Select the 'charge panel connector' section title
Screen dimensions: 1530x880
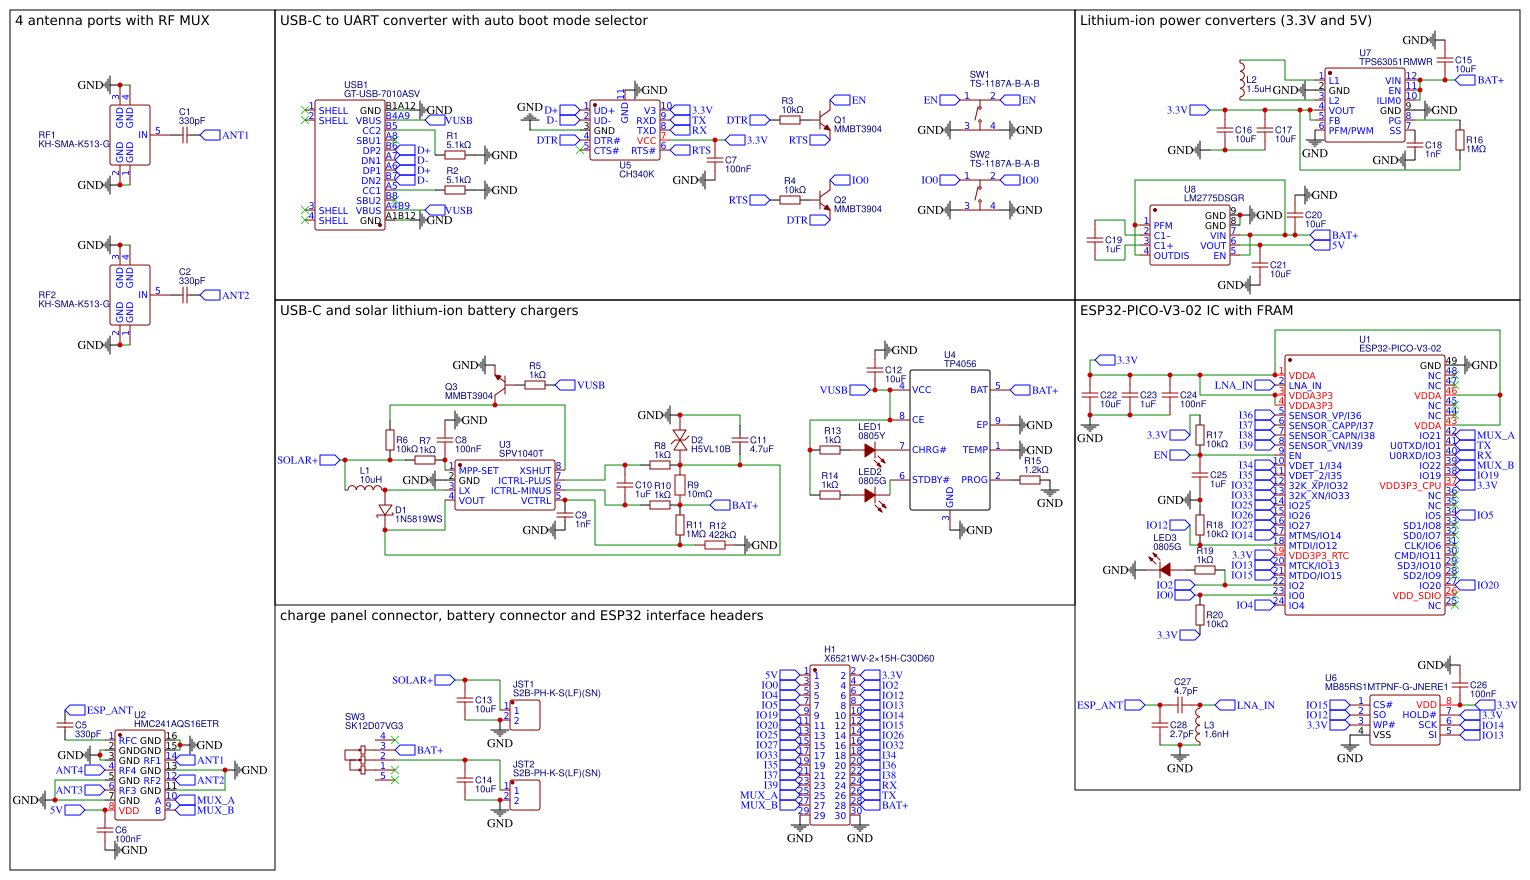pyautogui.click(x=522, y=616)
